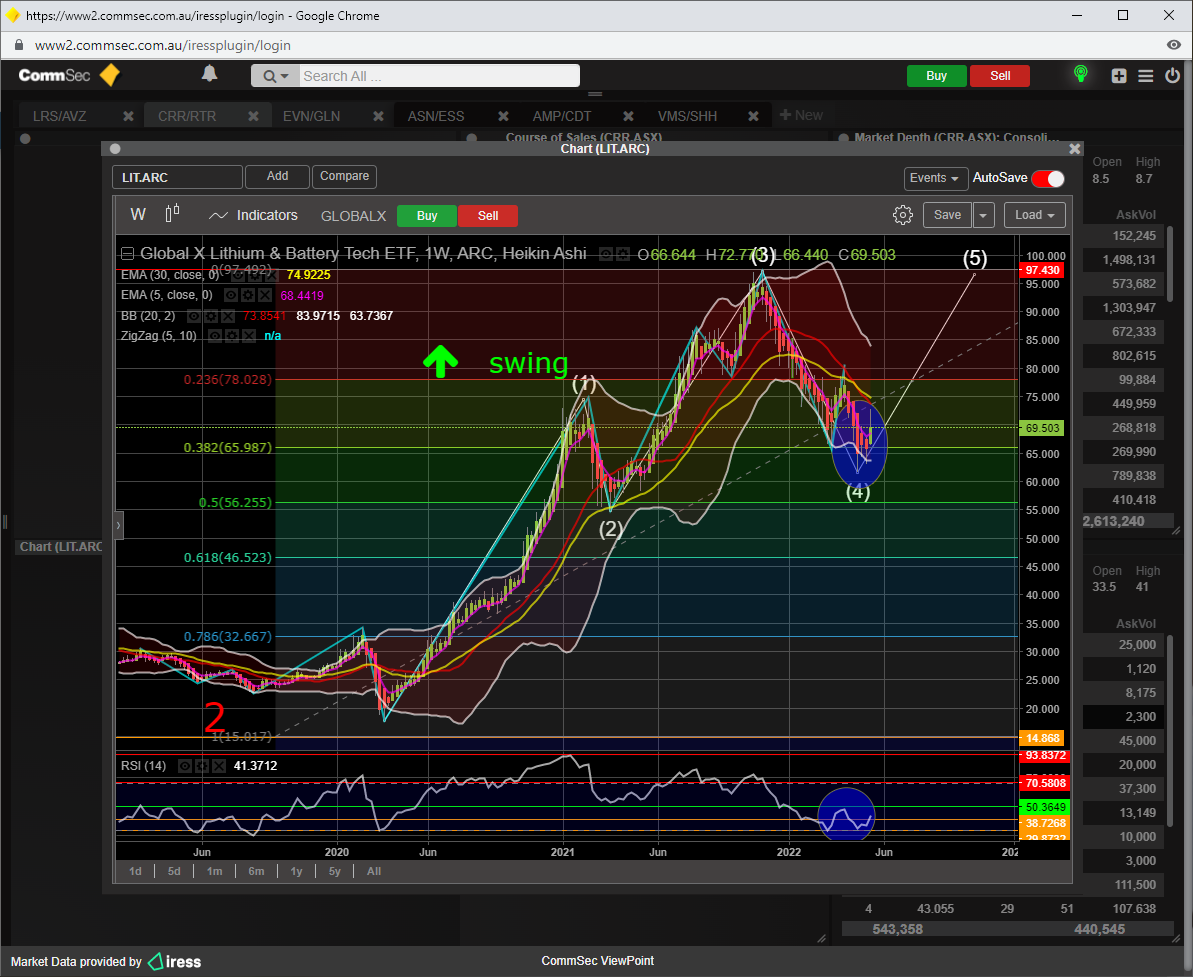Viewport: 1193px width, 977px height.
Task: Open settings for EMA 5 indicator
Action: pyautogui.click(x=247, y=295)
